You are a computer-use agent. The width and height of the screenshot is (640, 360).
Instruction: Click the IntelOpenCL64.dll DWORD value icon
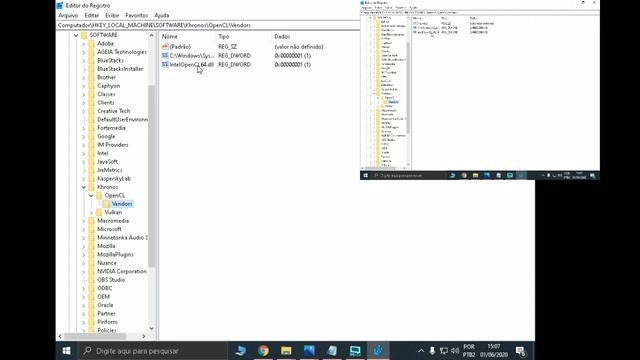pos(165,64)
